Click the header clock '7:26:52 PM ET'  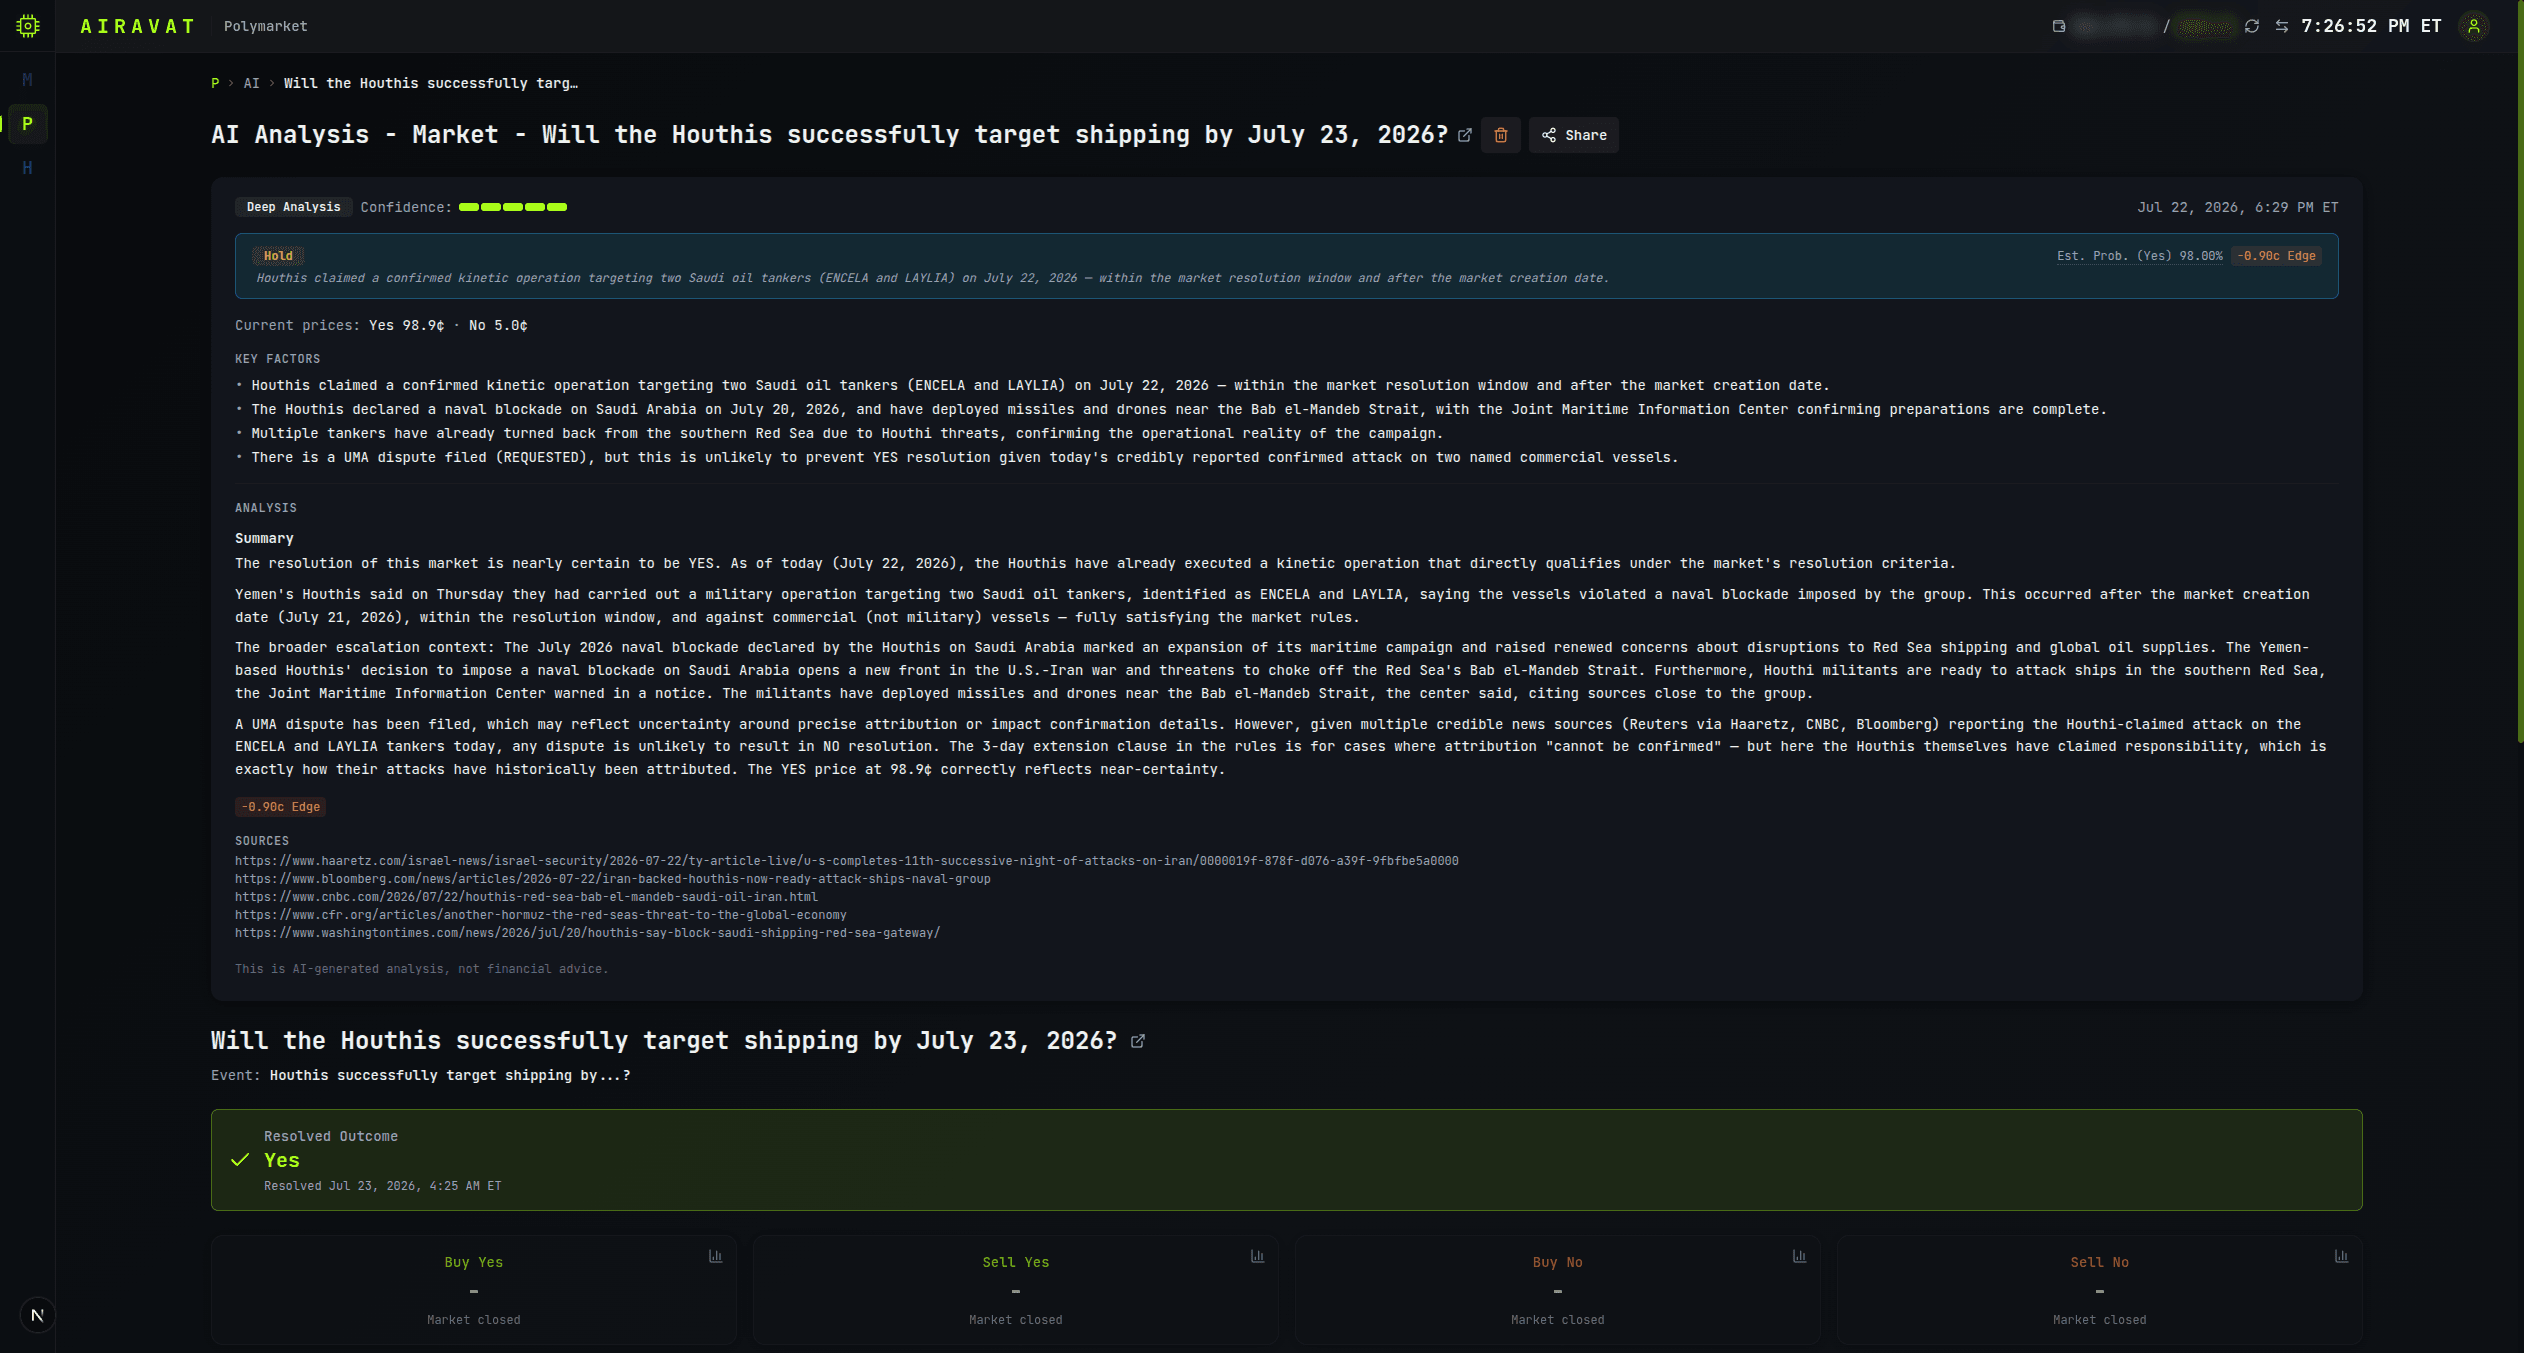2371,26
